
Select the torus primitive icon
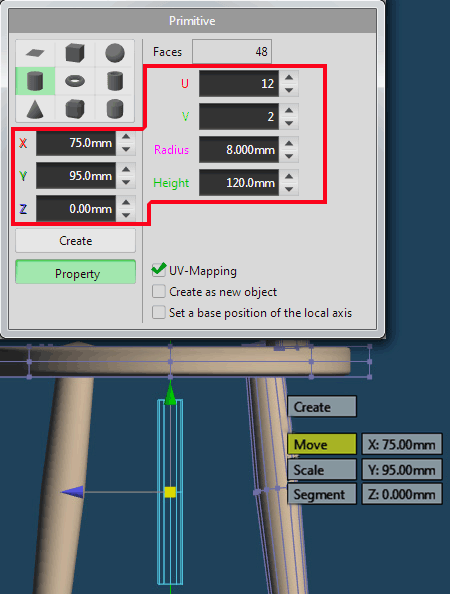click(x=75, y=81)
